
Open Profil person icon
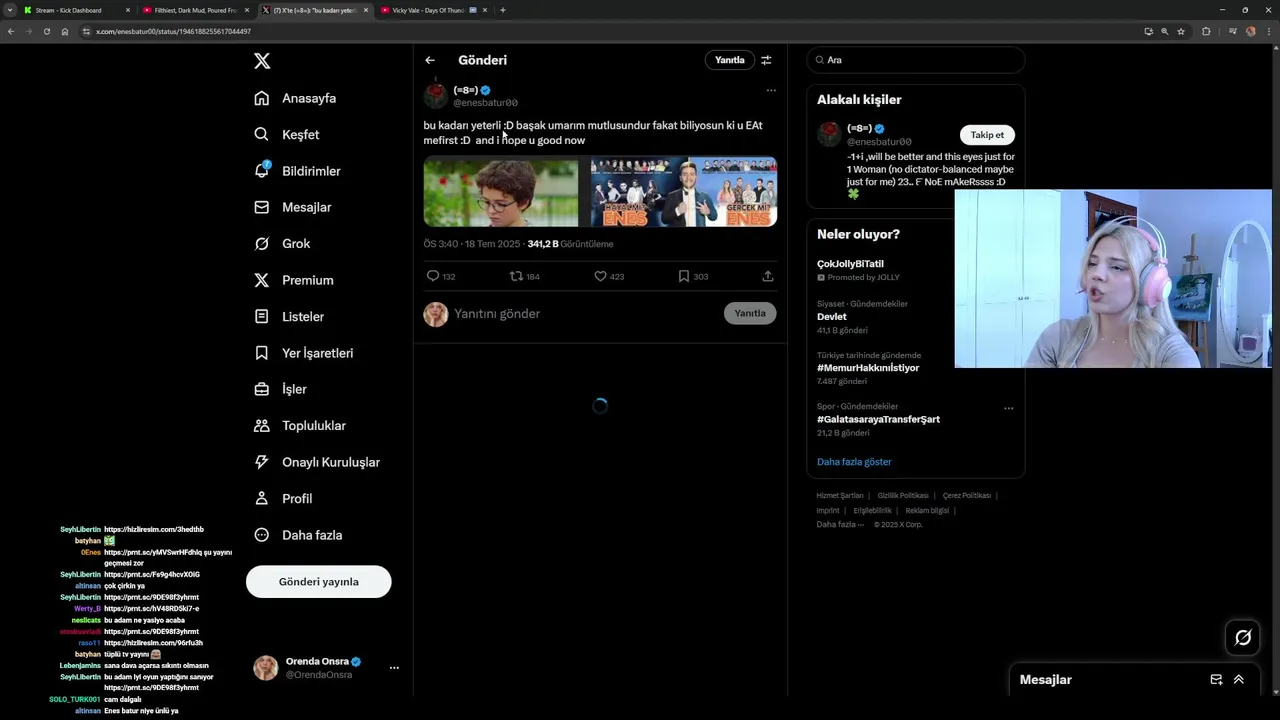pyautogui.click(x=262, y=498)
